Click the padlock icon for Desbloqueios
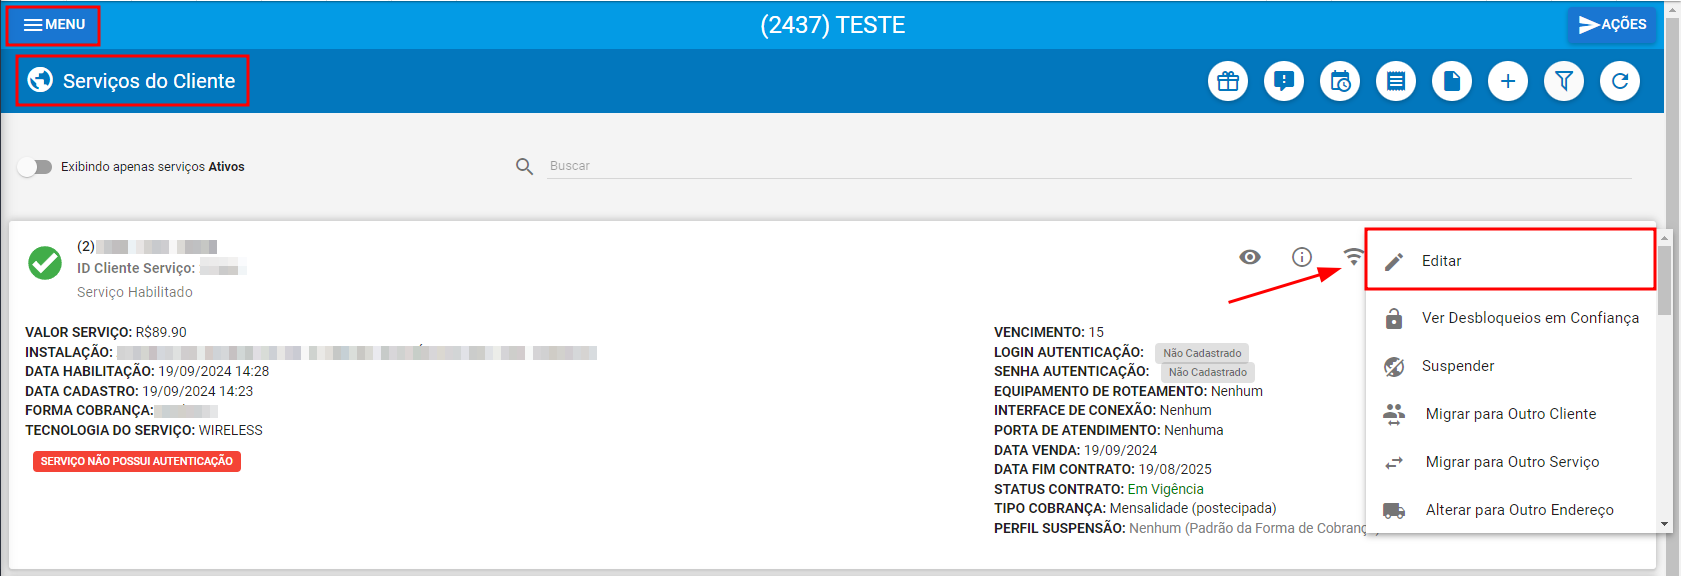 pos(1394,319)
